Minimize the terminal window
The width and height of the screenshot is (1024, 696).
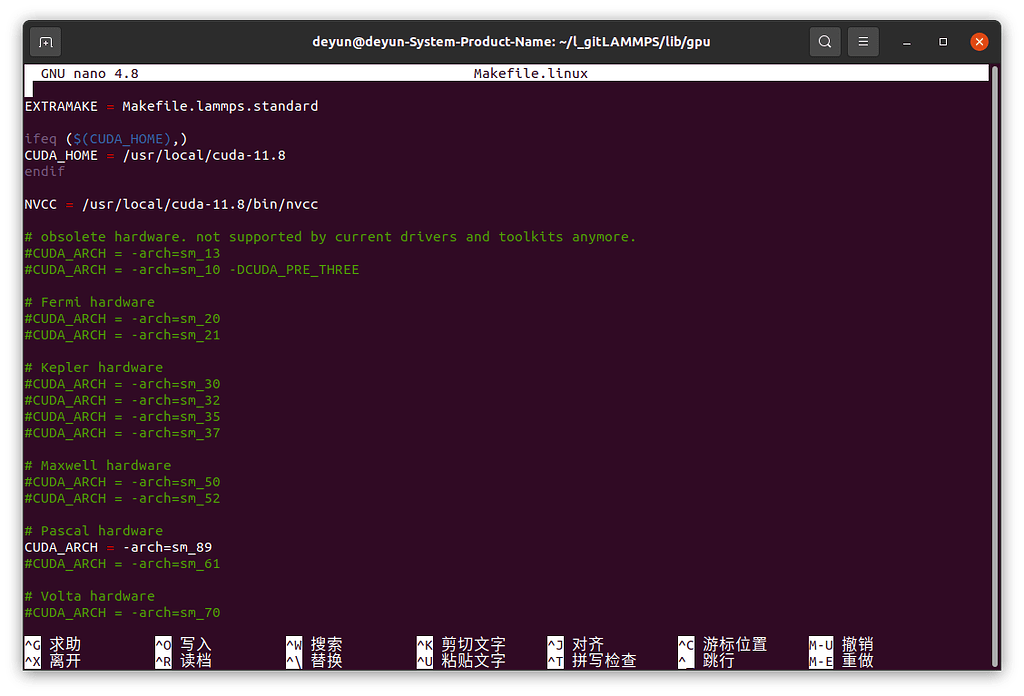tap(907, 42)
